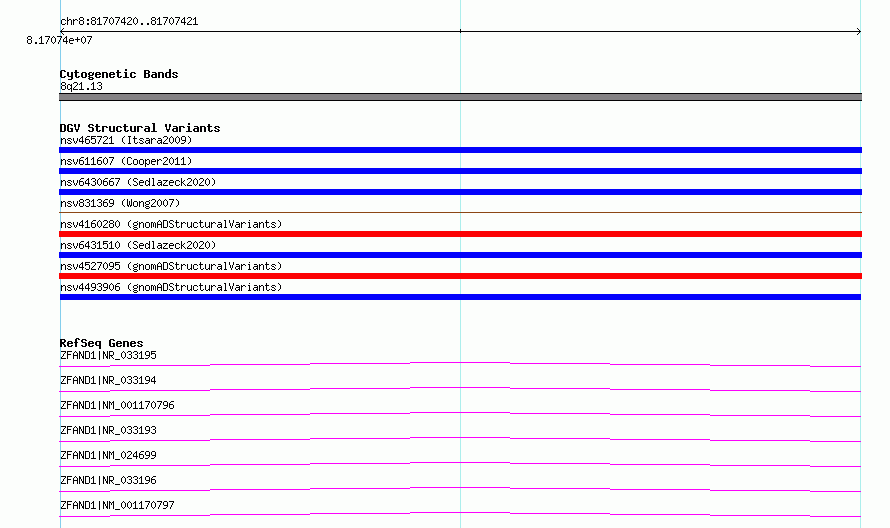Click the magenta line under ZFAND1|NR_033193
890x528 pixels.
tap(460, 439)
